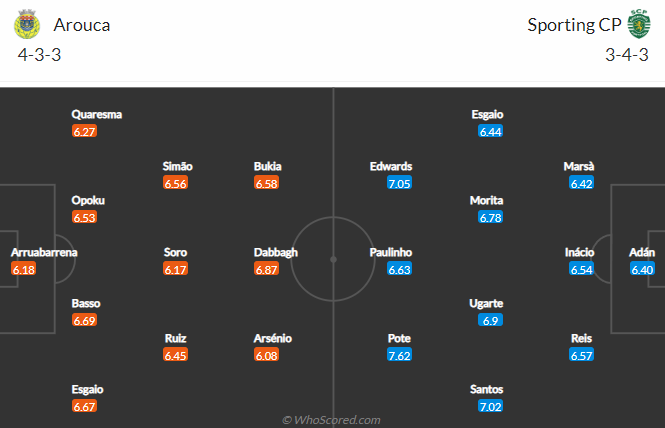Click player name Basso
665x428 pixels.
(x=86, y=303)
